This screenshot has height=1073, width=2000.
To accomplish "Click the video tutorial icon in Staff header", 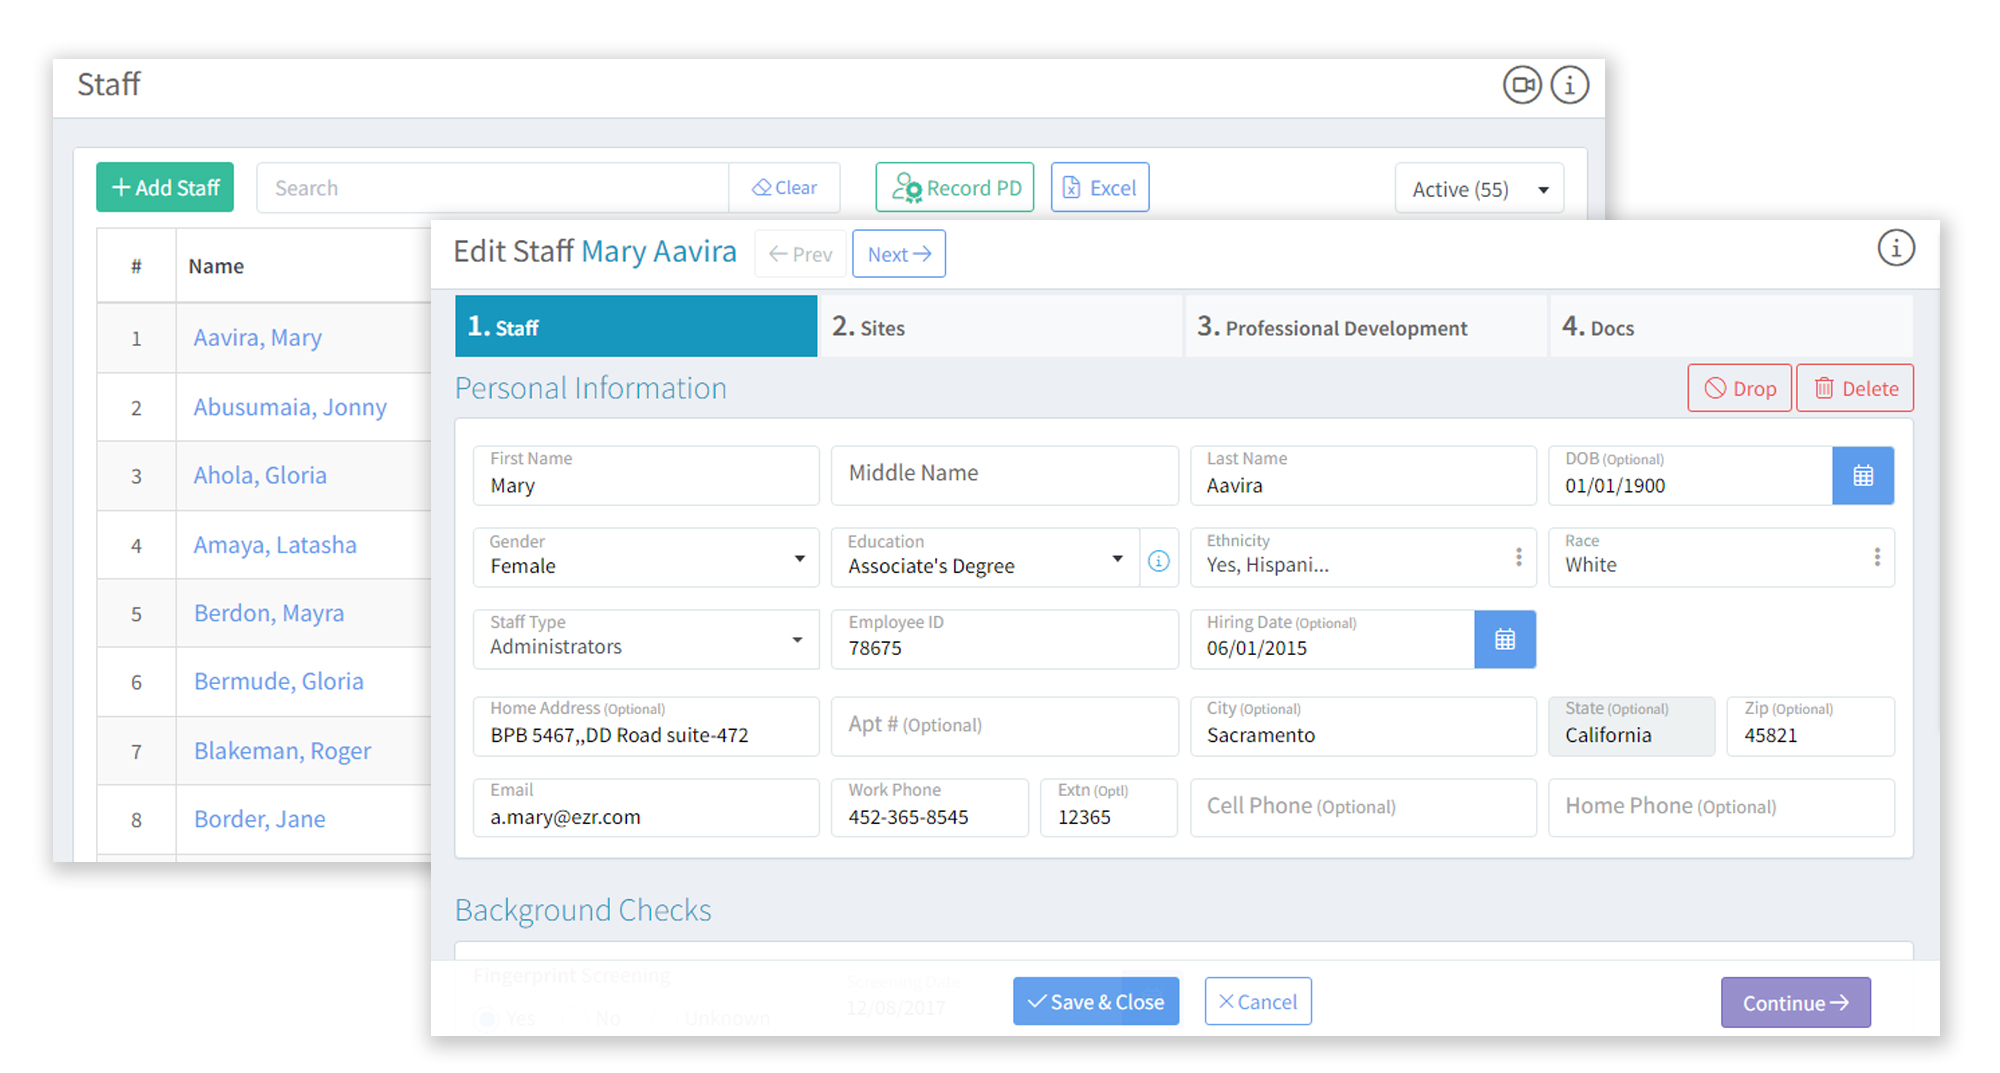I will pos(1521,85).
